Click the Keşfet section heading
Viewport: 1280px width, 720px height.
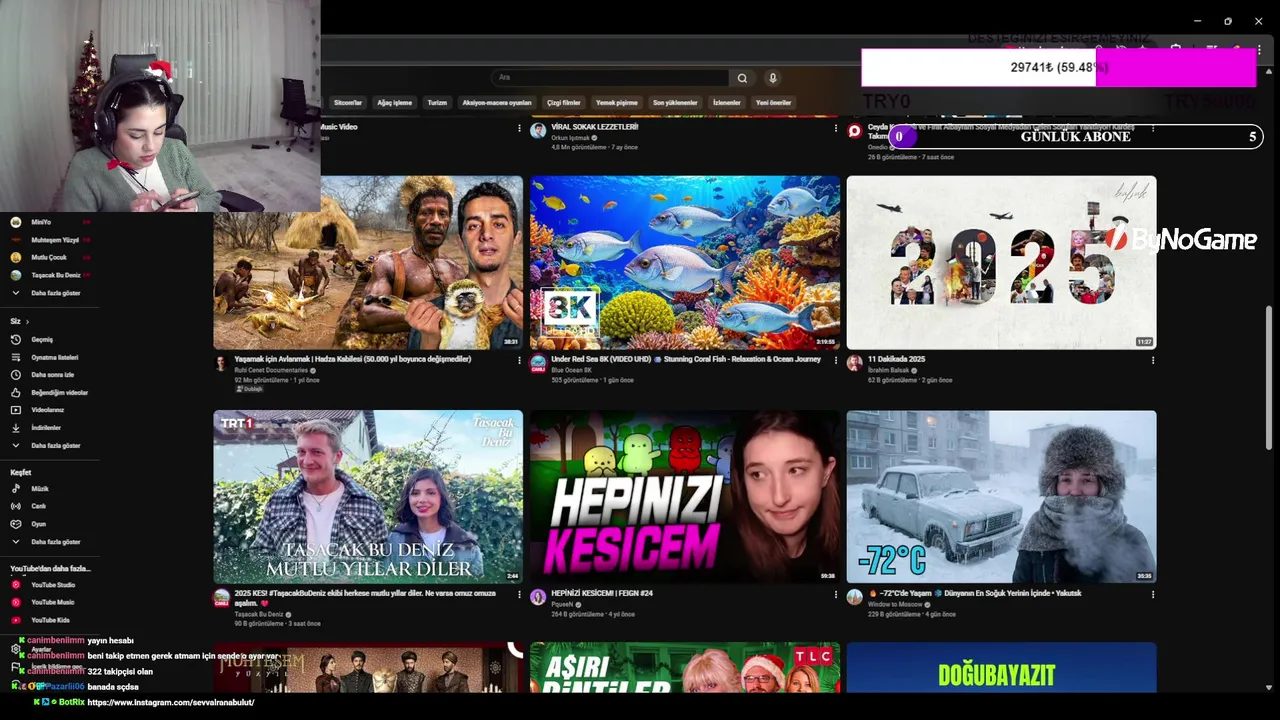coord(21,472)
